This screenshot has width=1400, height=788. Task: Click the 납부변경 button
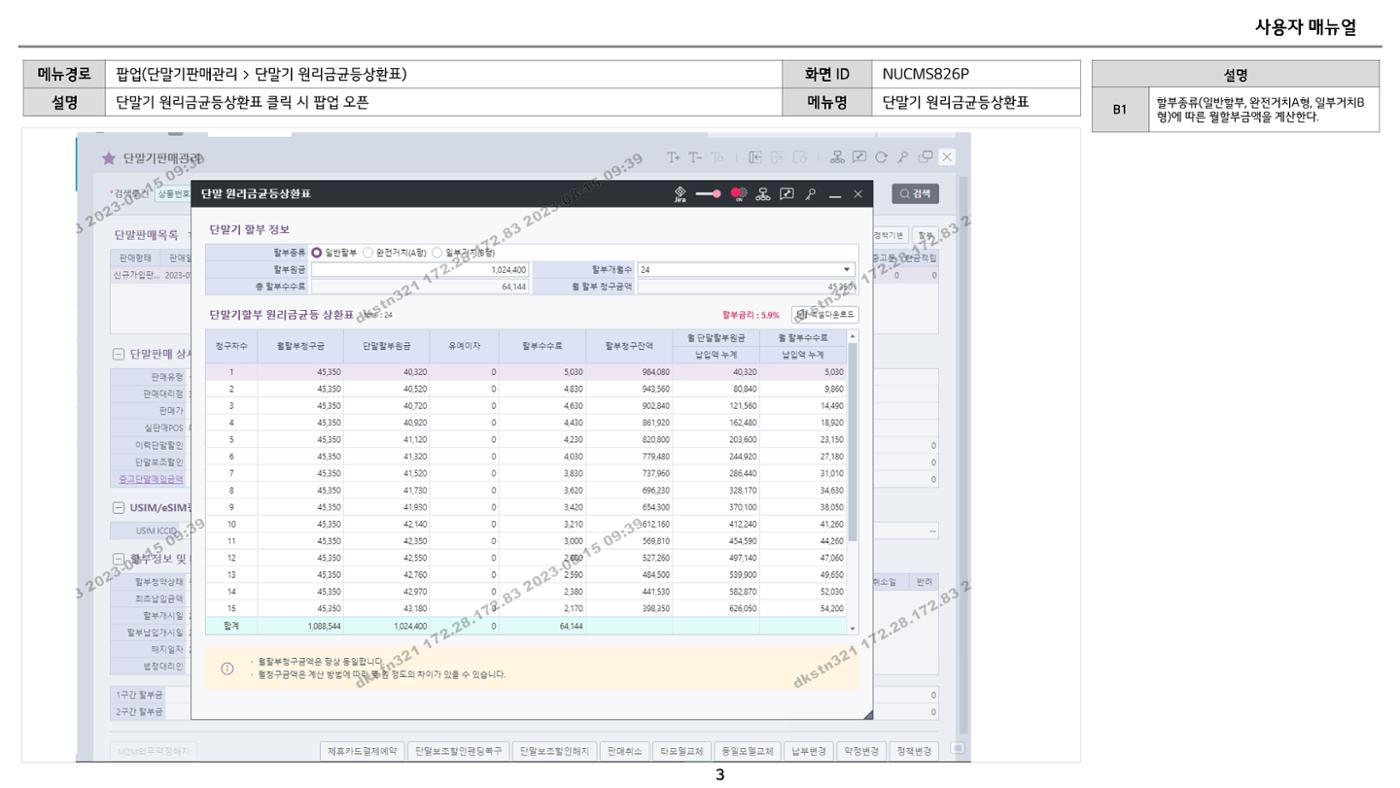click(808, 750)
